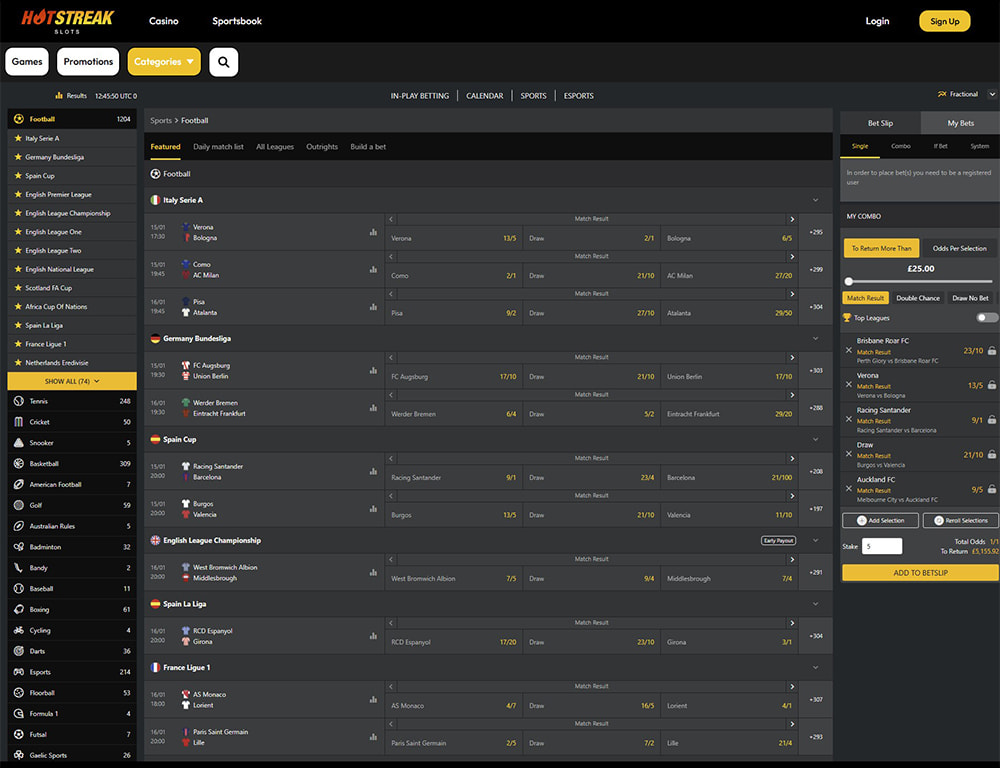This screenshot has height=768, width=1000.
Task: Remove Brisbane Roar FC selection with X
Action: point(849,350)
